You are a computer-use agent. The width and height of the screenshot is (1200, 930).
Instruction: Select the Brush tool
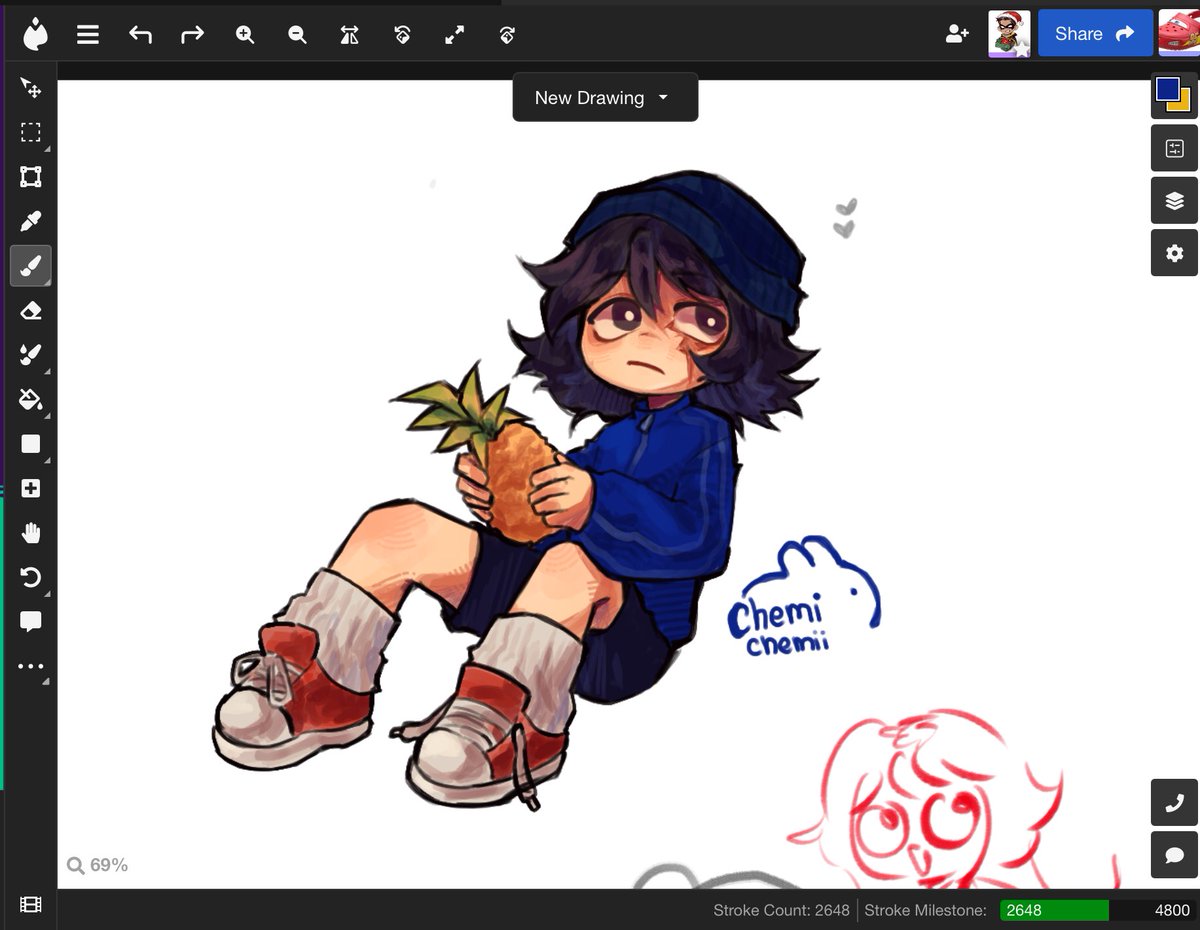coord(31,266)
